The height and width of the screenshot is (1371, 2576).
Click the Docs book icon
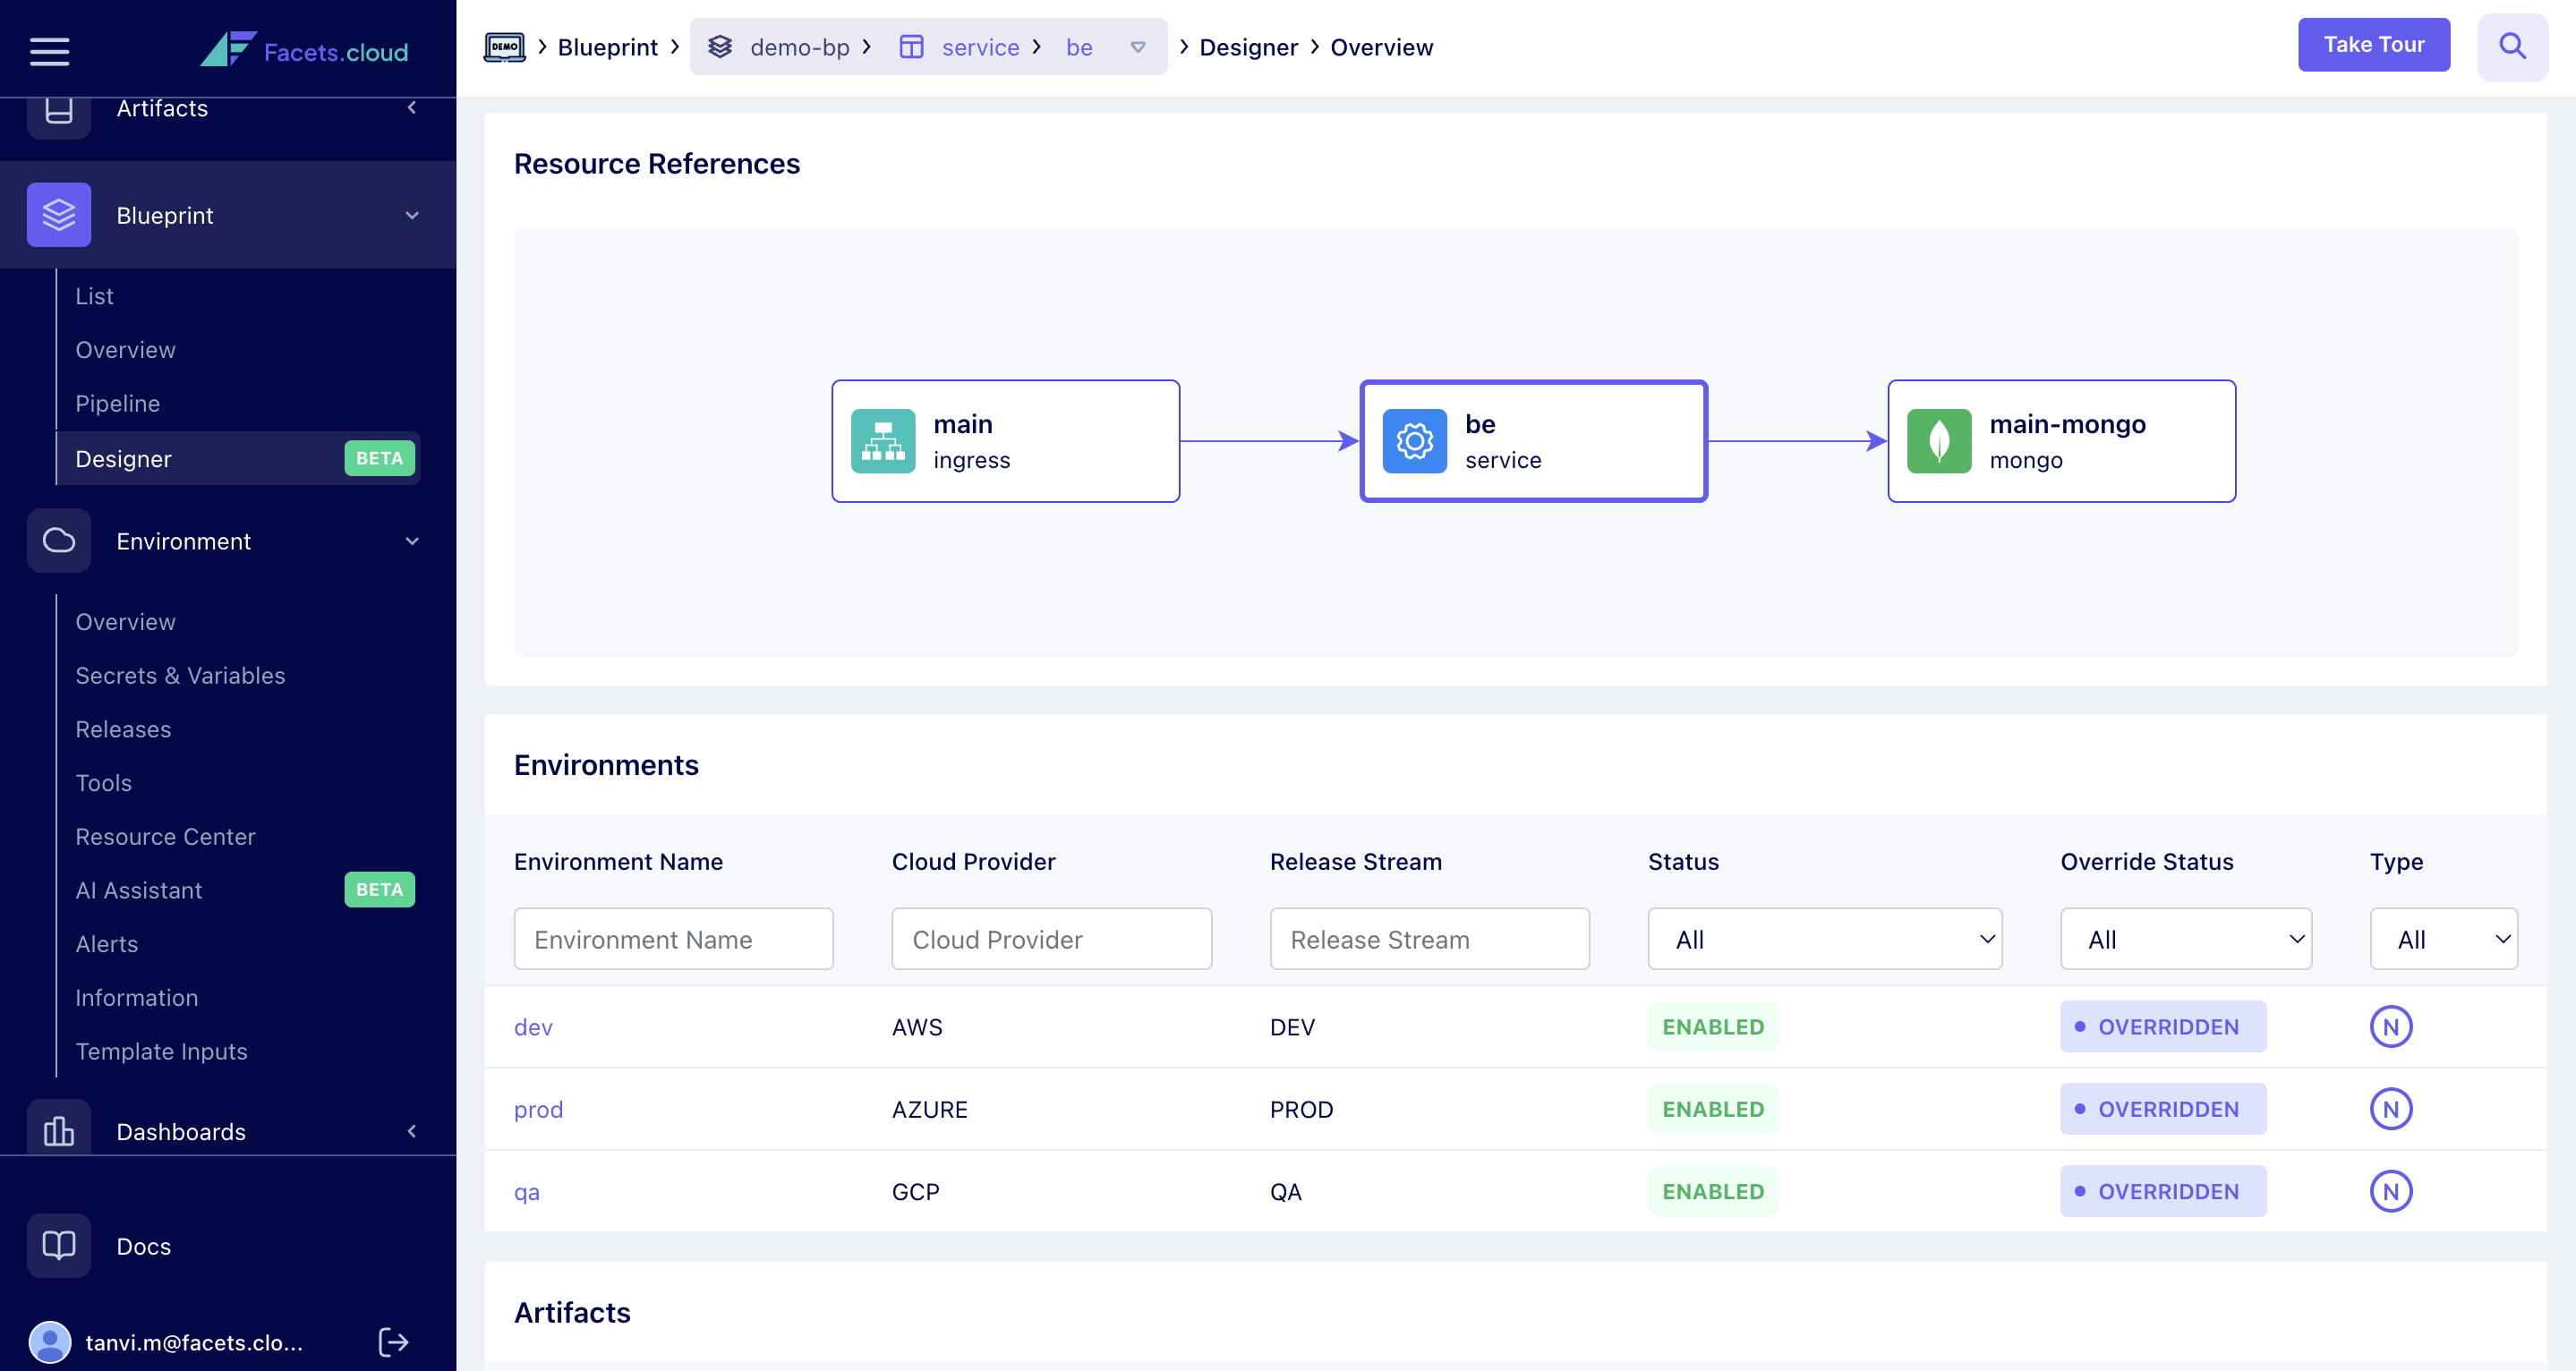[x=57, y=1246]
